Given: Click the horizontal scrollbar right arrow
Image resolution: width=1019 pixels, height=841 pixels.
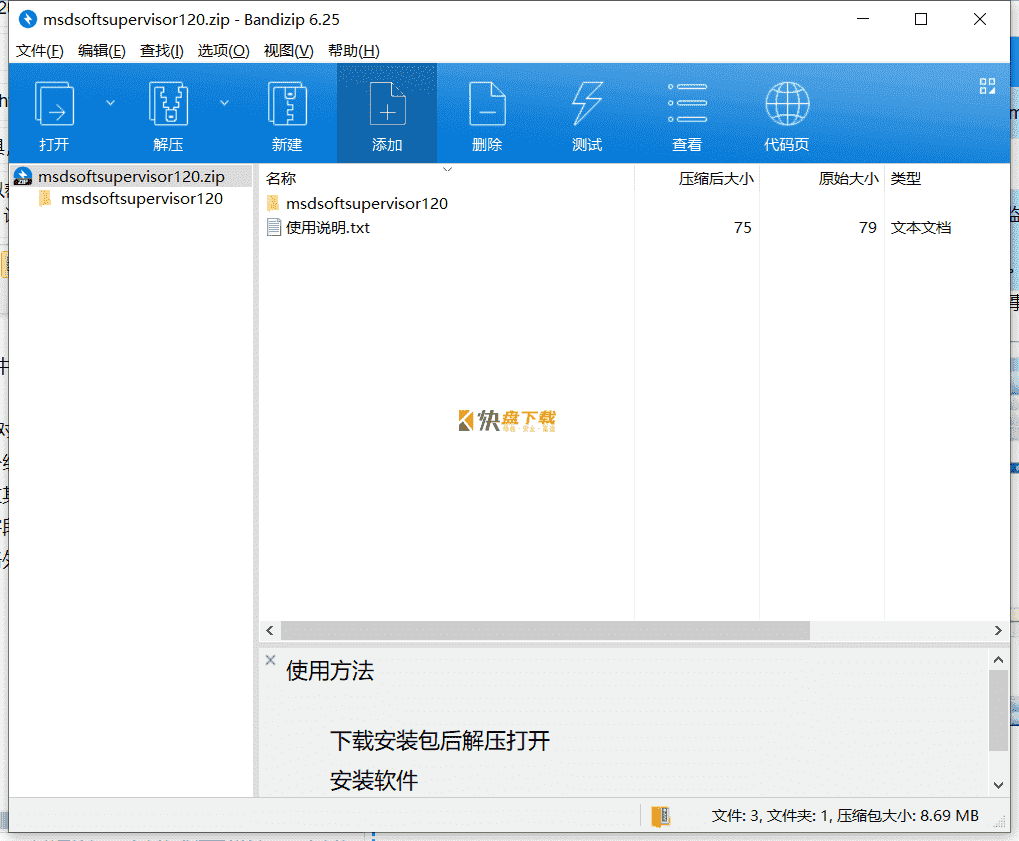Looking at the screenshot, I should 998,630.
